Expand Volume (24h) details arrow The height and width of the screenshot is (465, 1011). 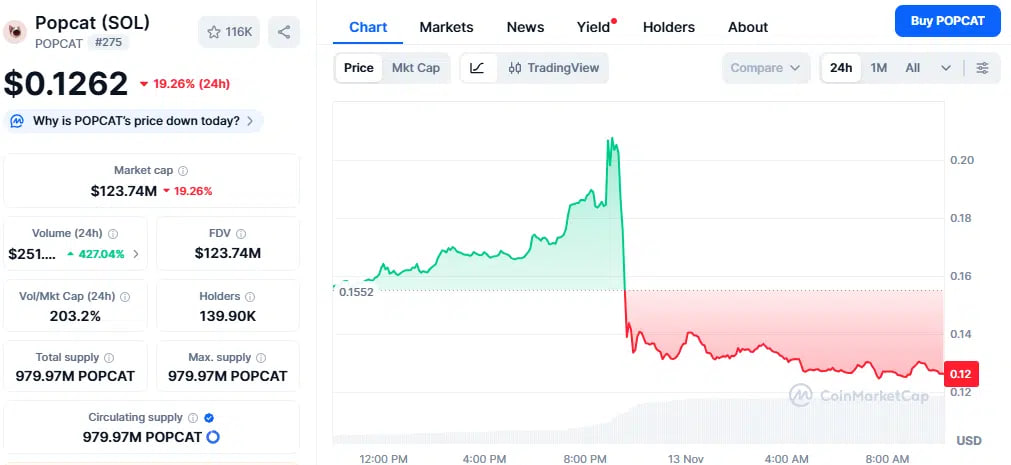click(x=135, y=254)
